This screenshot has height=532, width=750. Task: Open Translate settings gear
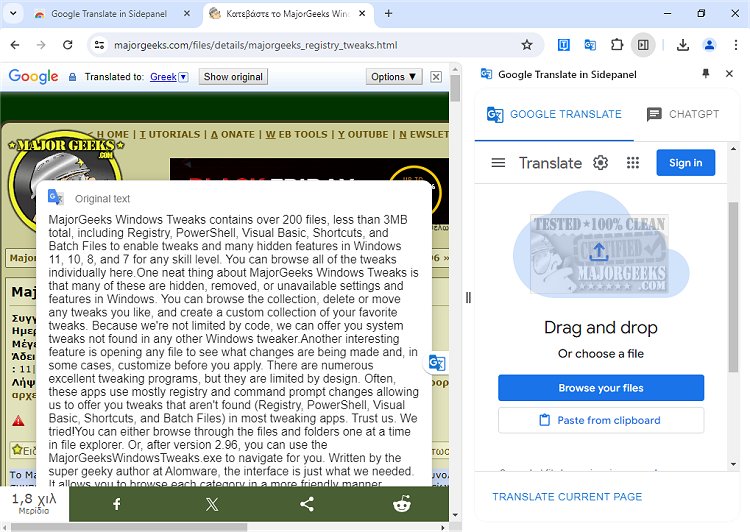click(x=600, y=163)
